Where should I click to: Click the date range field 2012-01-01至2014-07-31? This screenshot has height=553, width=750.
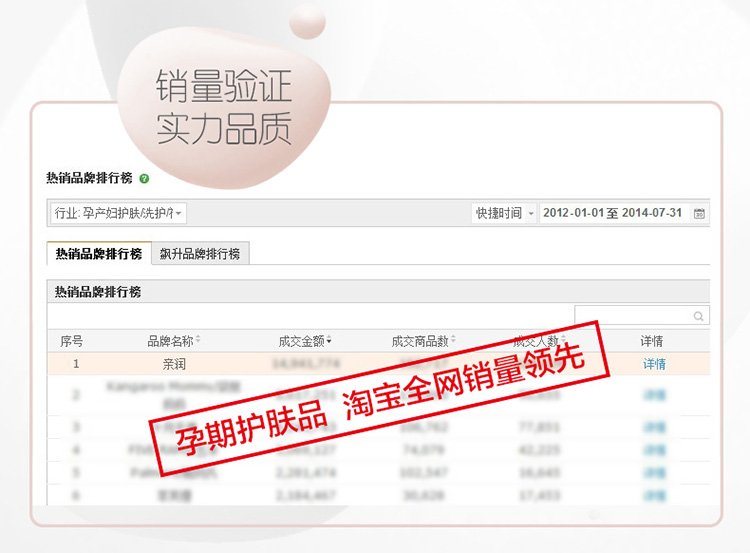pyautogui.click(x=613, y=213)
